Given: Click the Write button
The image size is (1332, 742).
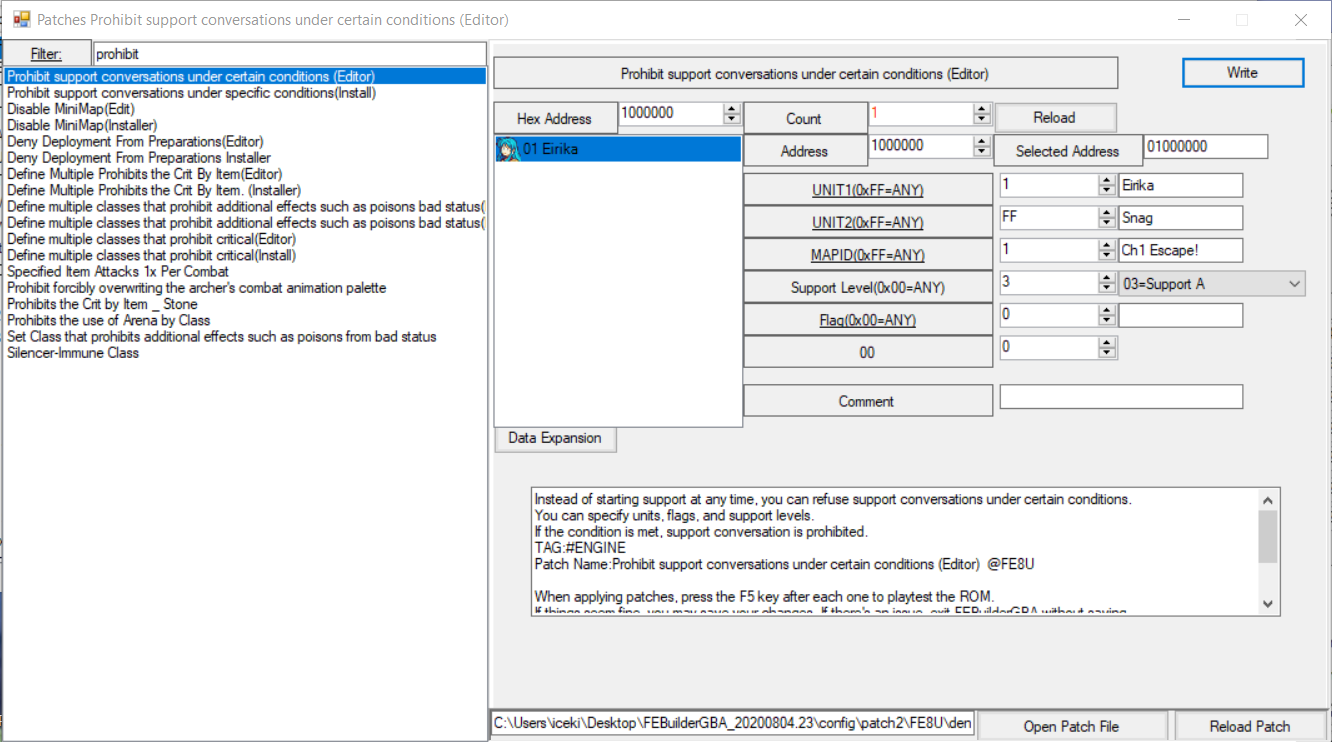Looking at the screenshot, I should click(1242, 72).
